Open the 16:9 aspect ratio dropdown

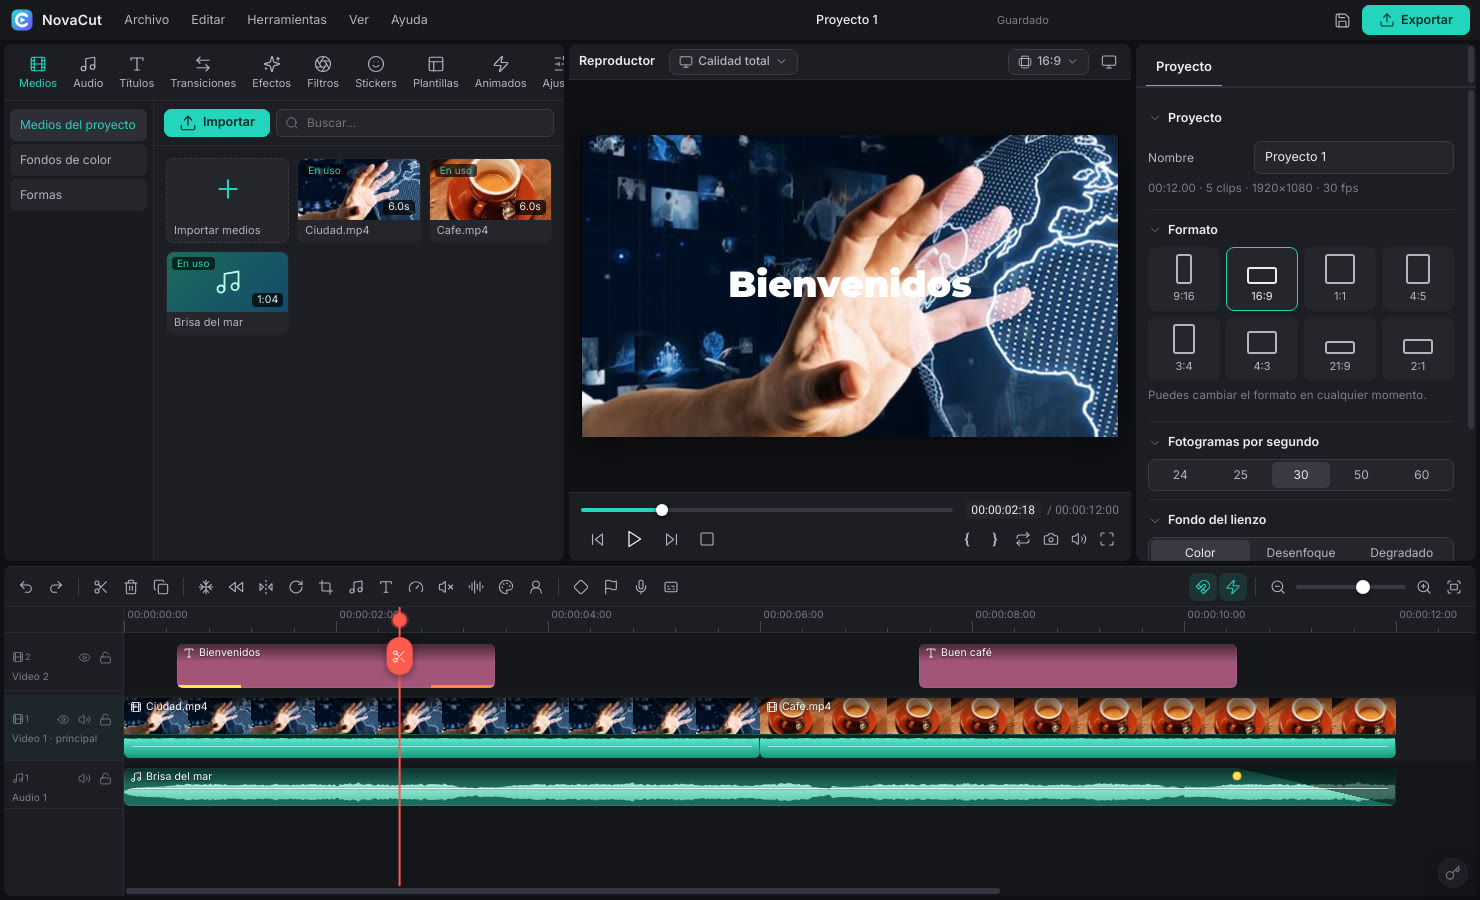coord(1048,61)
